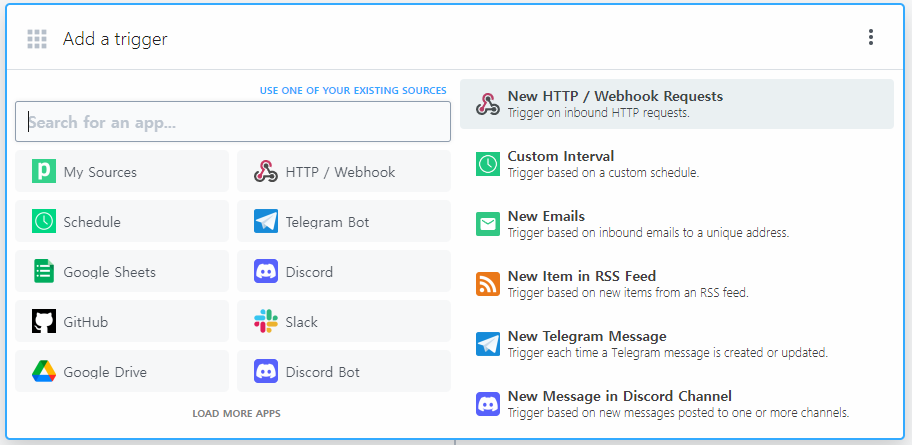
Task: Choose the Google Drive app tile
Action: (122, 371)
